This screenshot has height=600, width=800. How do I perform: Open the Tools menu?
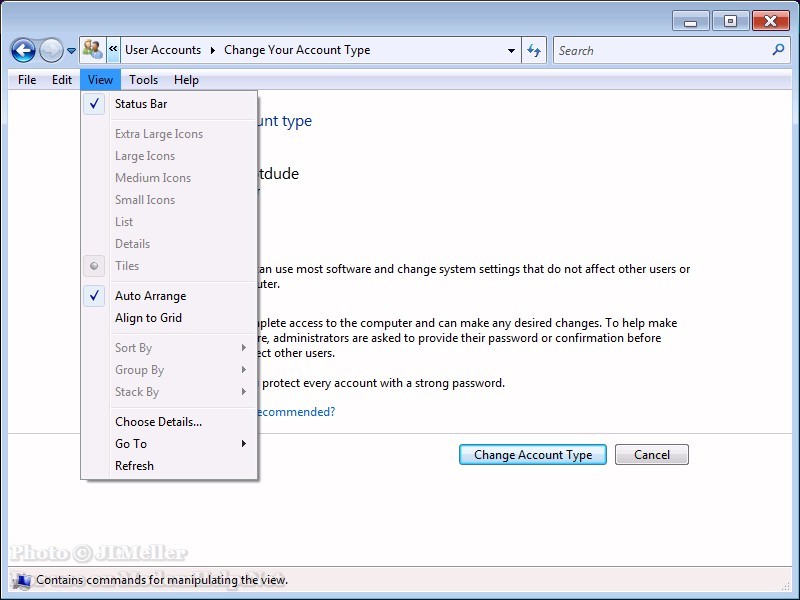pyautogui.click(x=143, y=80)
